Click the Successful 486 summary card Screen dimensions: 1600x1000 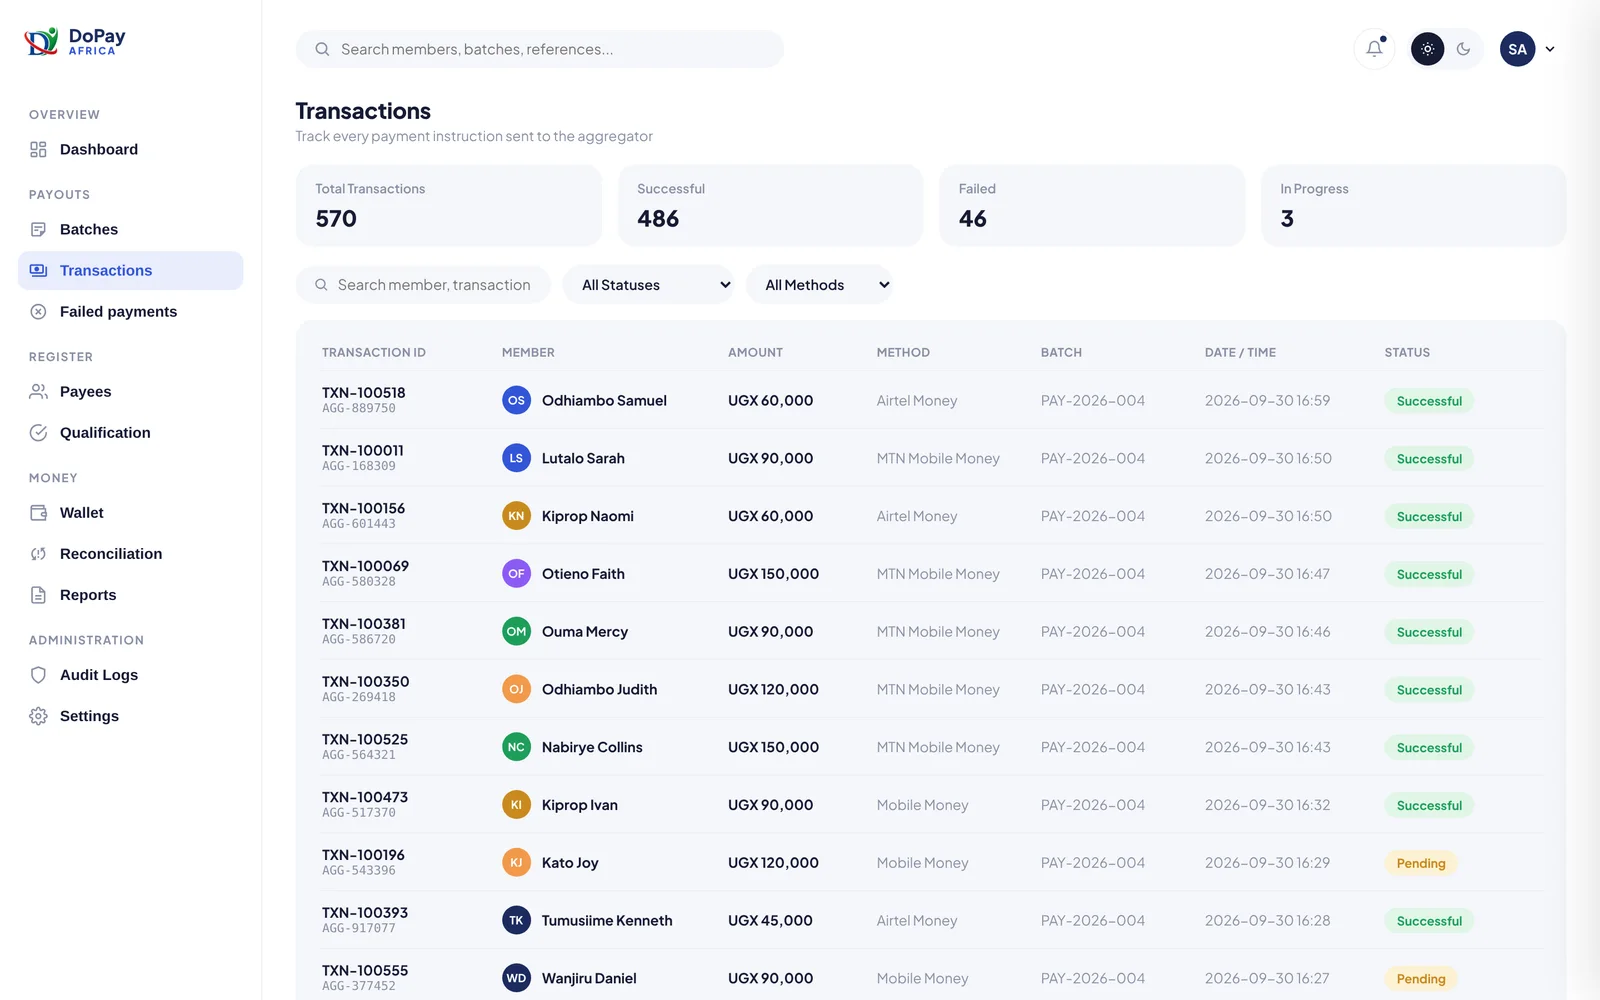pos(771,205)
